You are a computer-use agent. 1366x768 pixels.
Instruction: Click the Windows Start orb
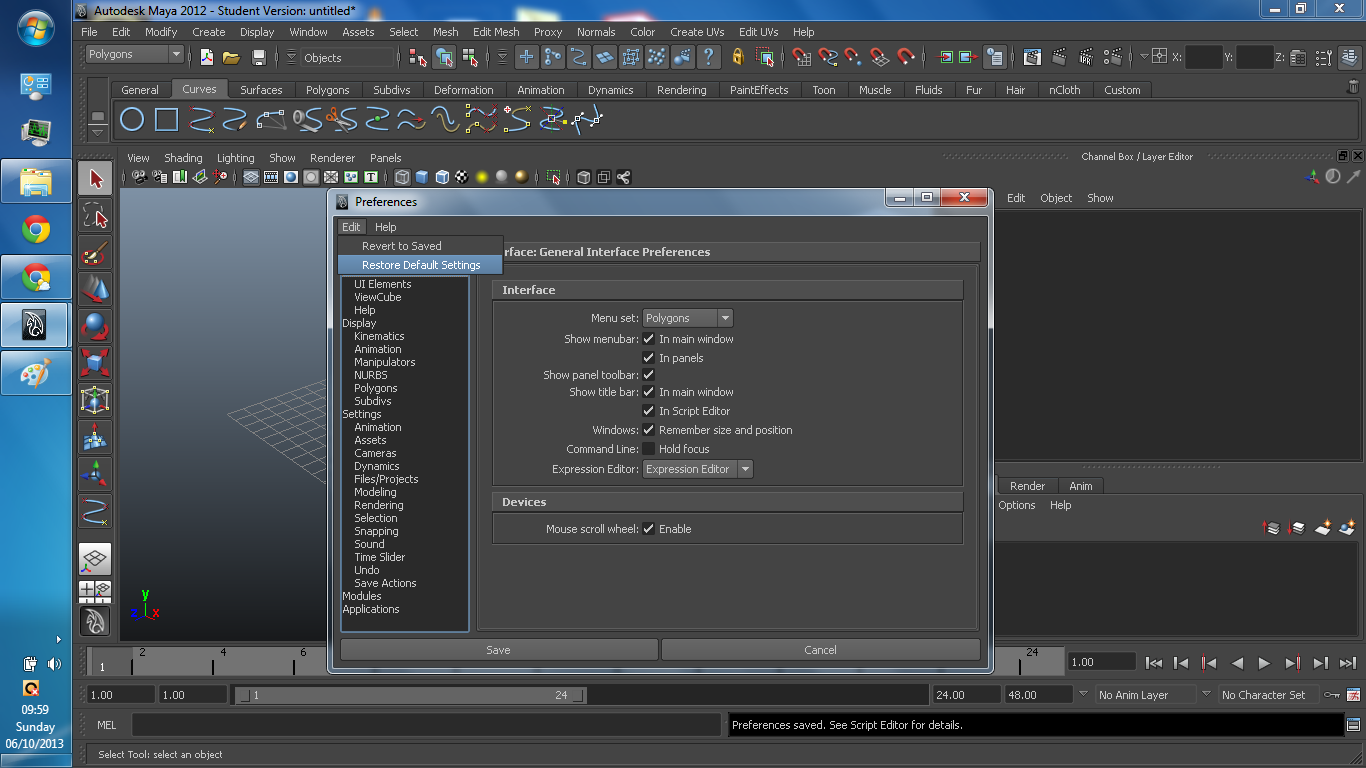tap(36, 28)
